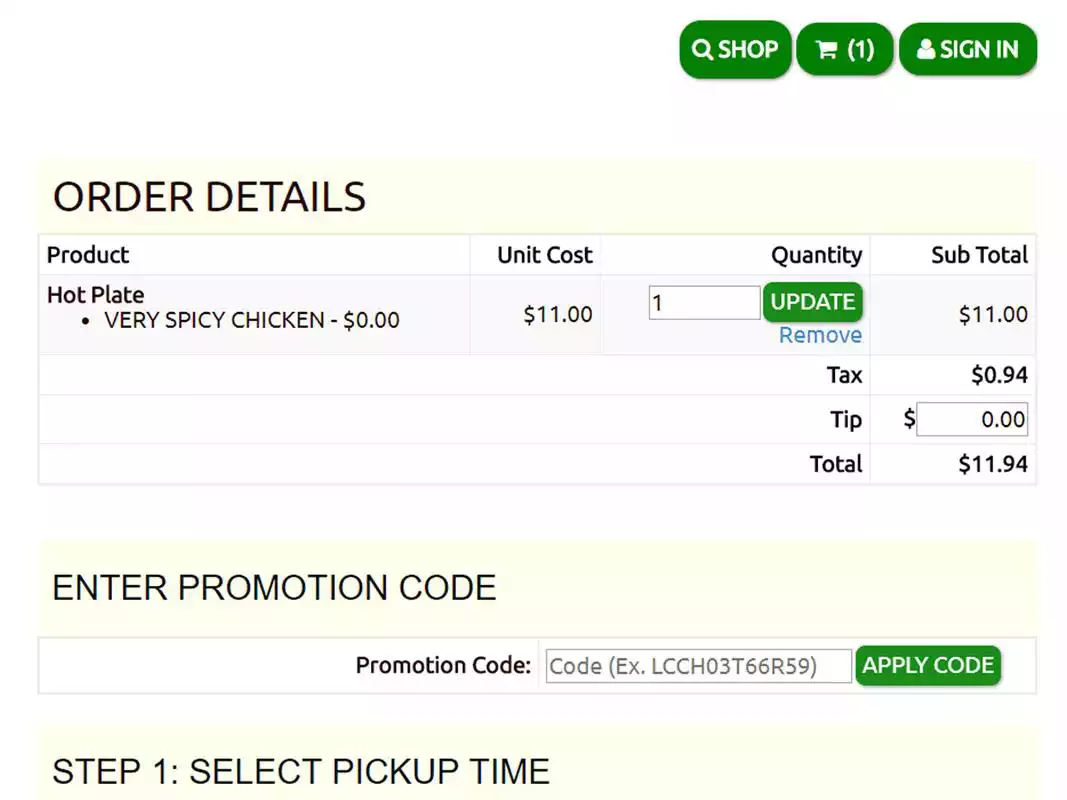The width and height of the screenshot is (1067, 800).
Task: Click the Promotion Code label
Action: (x=443, y=666)
